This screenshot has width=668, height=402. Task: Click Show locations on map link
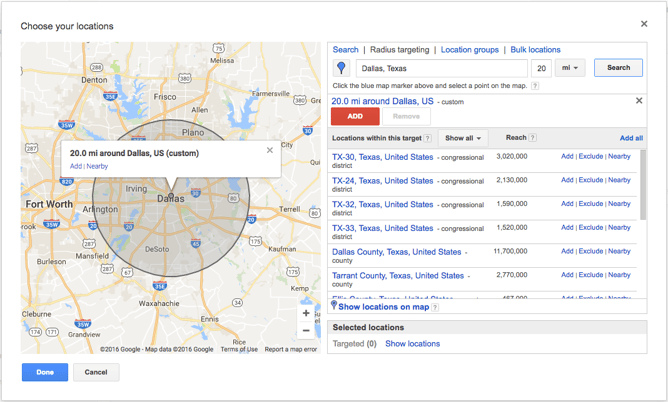tap(383, 307)
